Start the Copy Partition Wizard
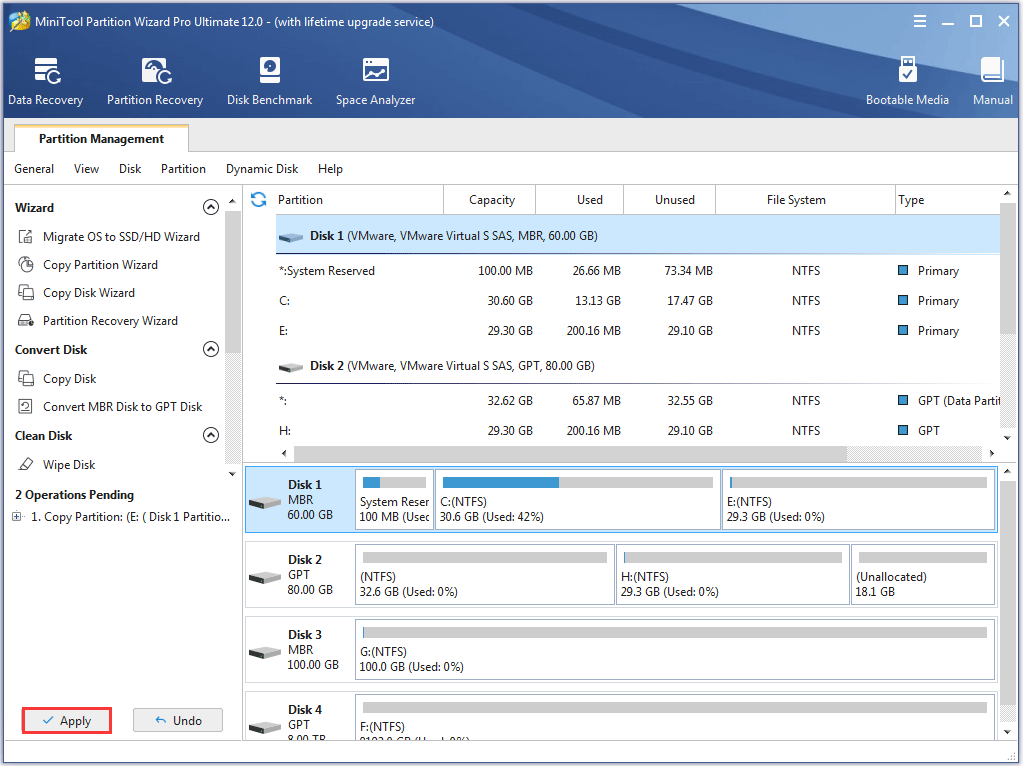The image size is (1023, 766). [x=100, y=264]
